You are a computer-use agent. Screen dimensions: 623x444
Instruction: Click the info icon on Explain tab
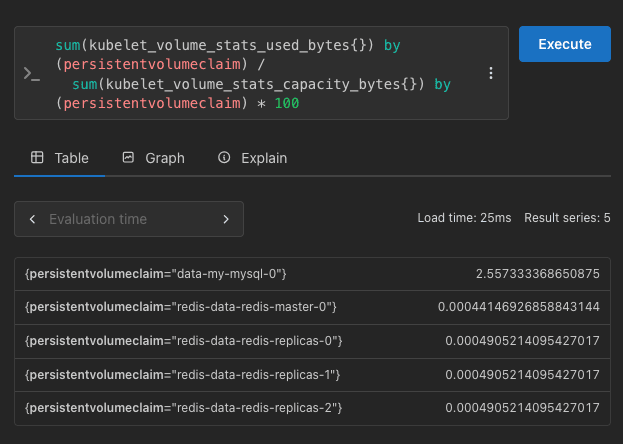click(x=224, y=158)
